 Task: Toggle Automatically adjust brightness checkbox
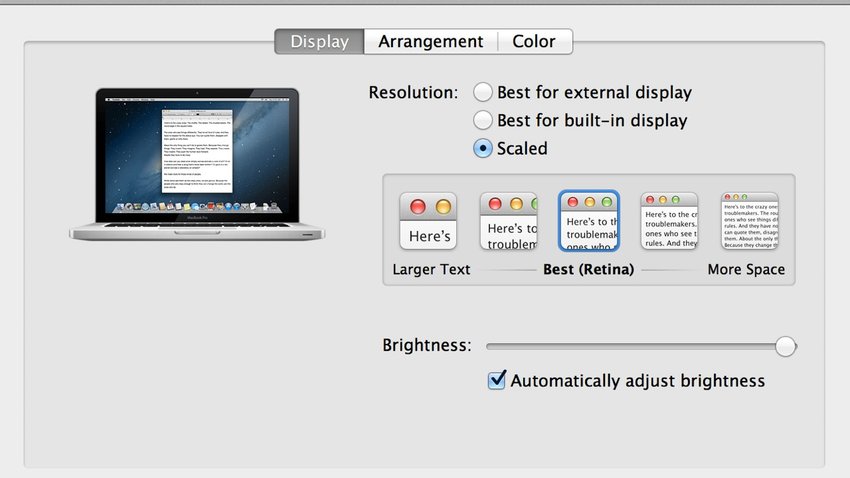497,380
